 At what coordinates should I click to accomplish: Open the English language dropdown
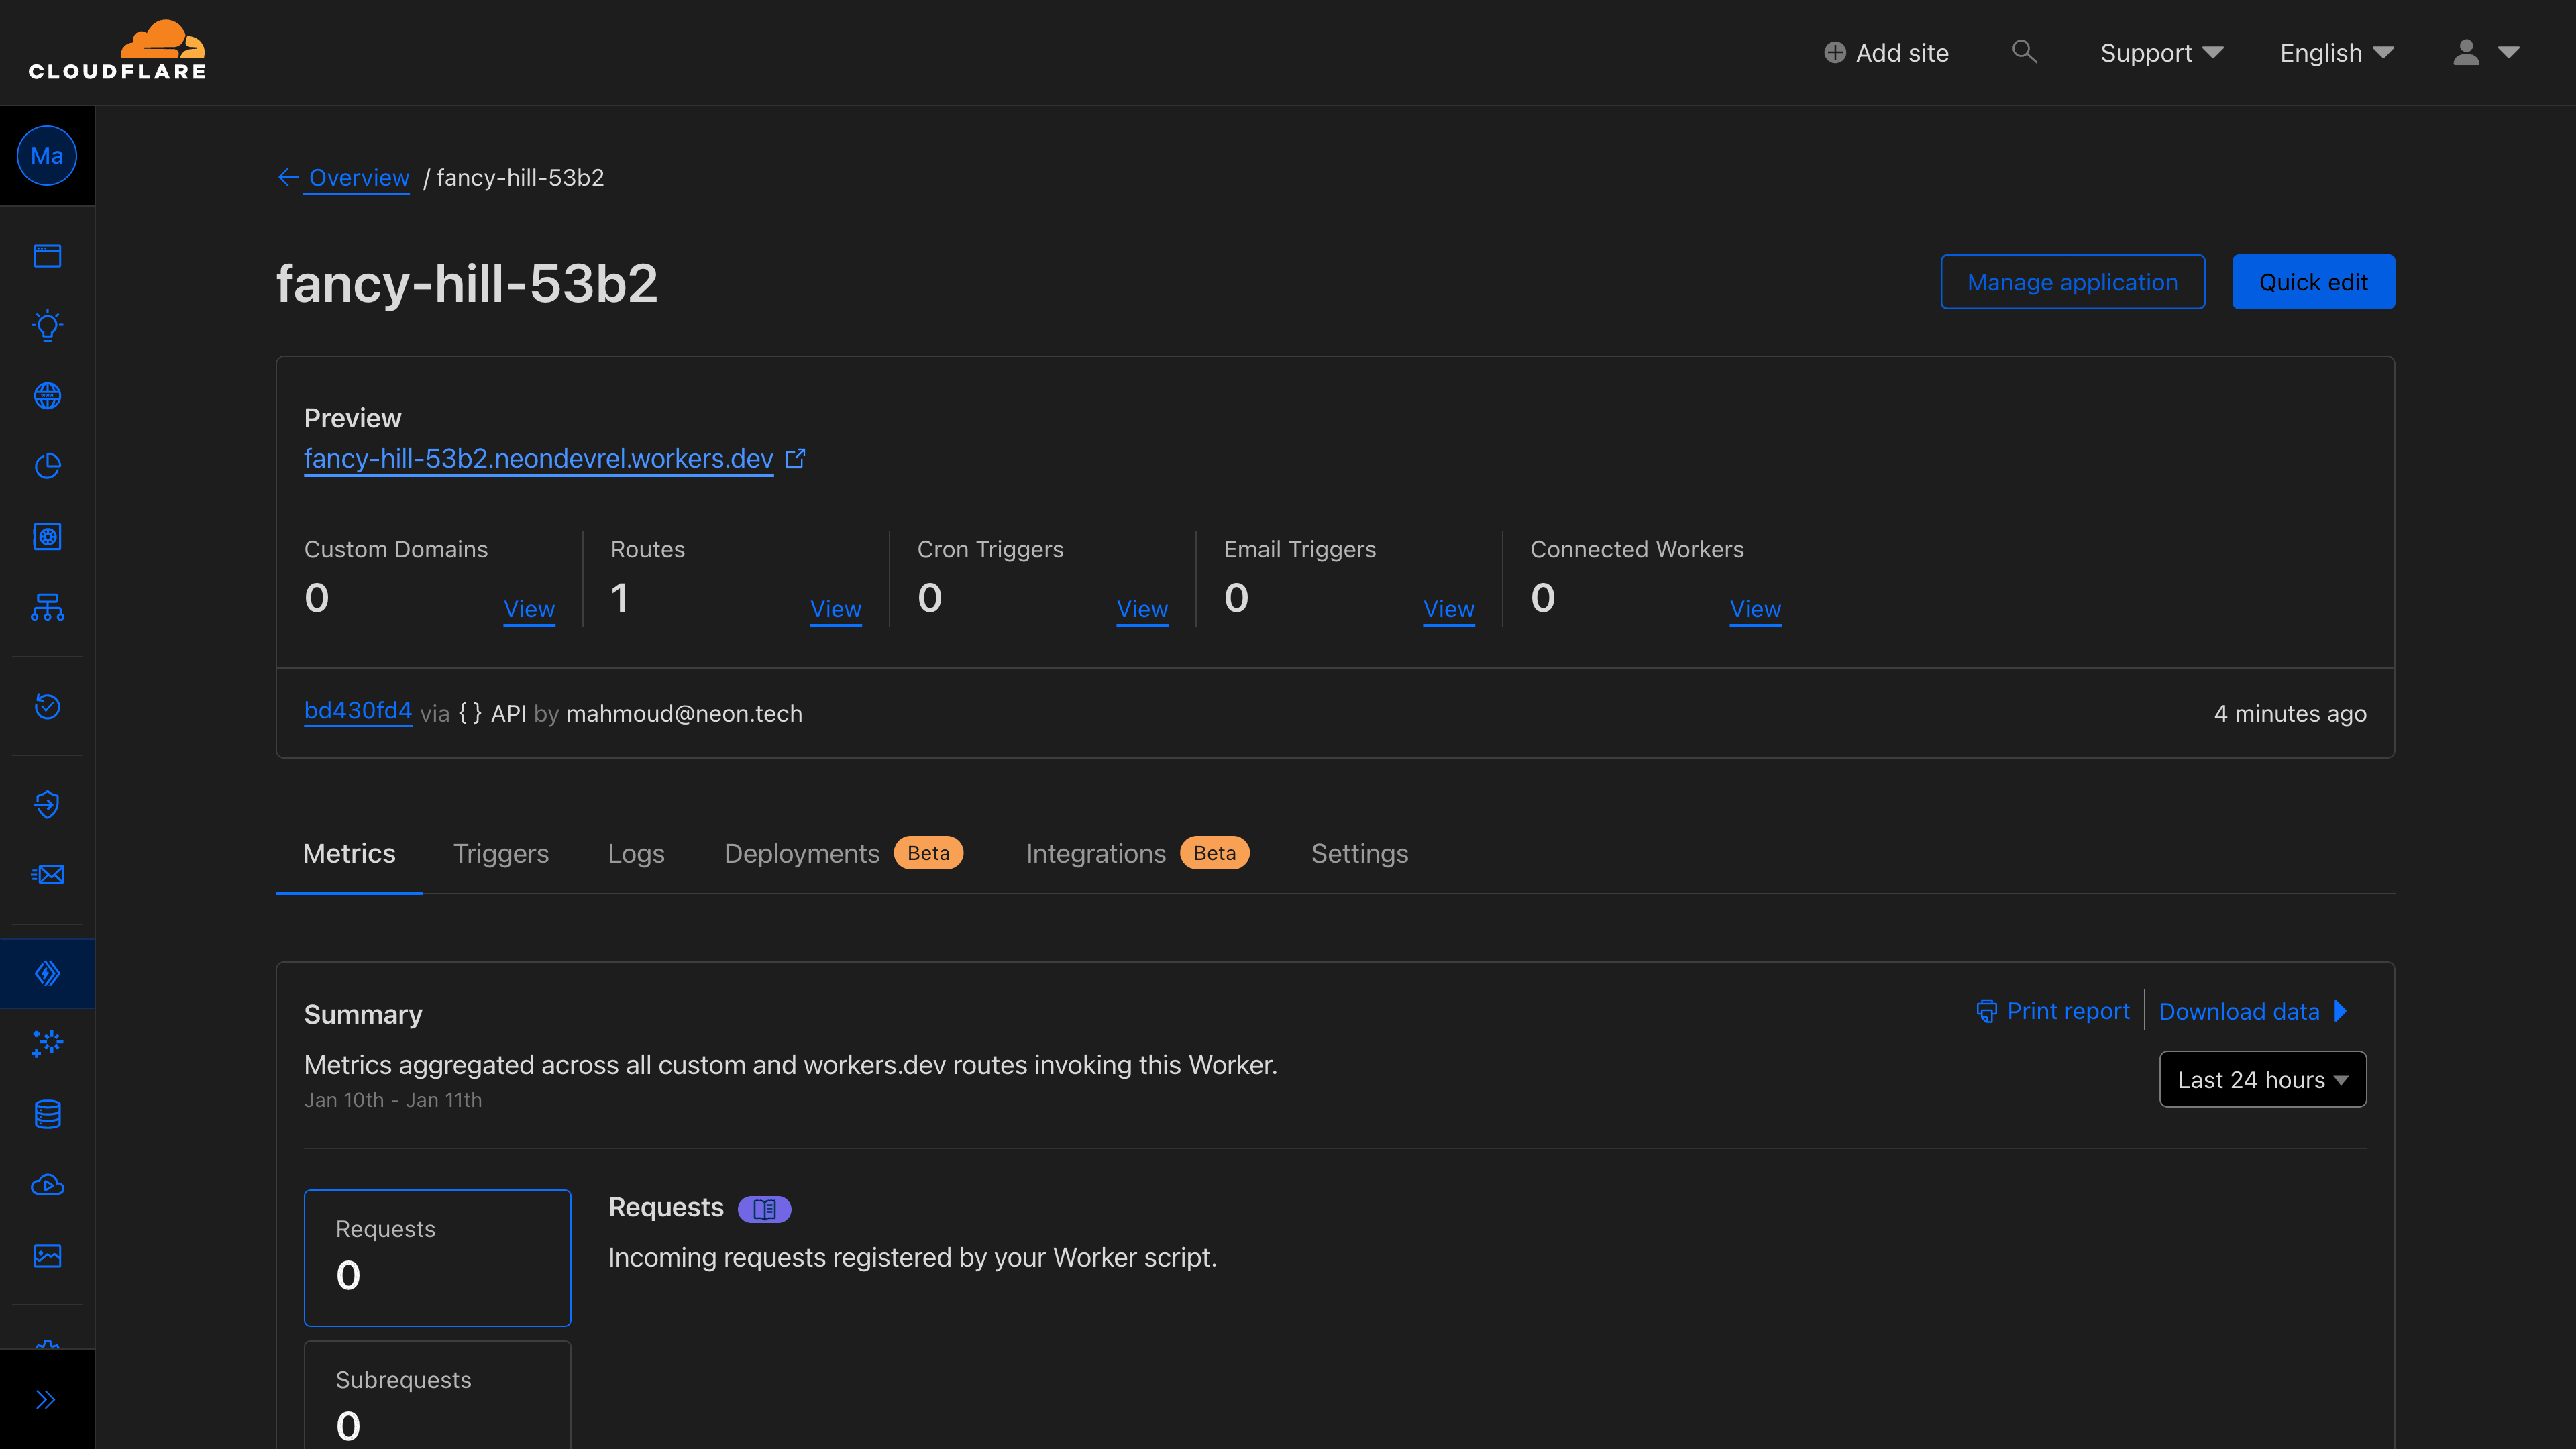2336,53
